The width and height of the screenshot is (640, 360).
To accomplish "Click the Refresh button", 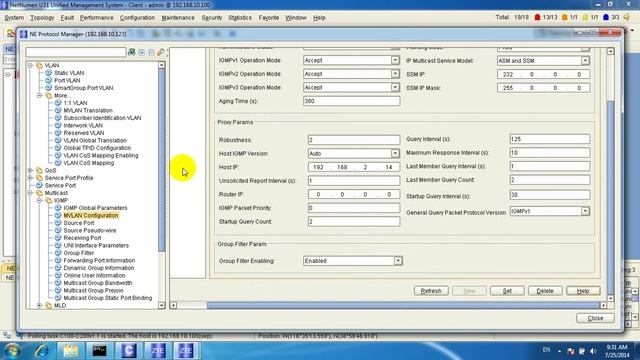I will click(431, 291).
